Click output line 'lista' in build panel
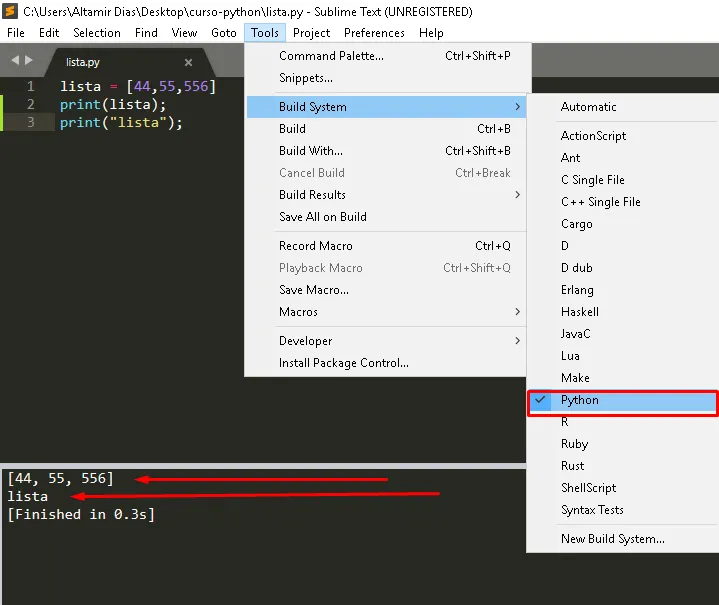This screenshot has width=719, height=605. click(x=28, y=496)
